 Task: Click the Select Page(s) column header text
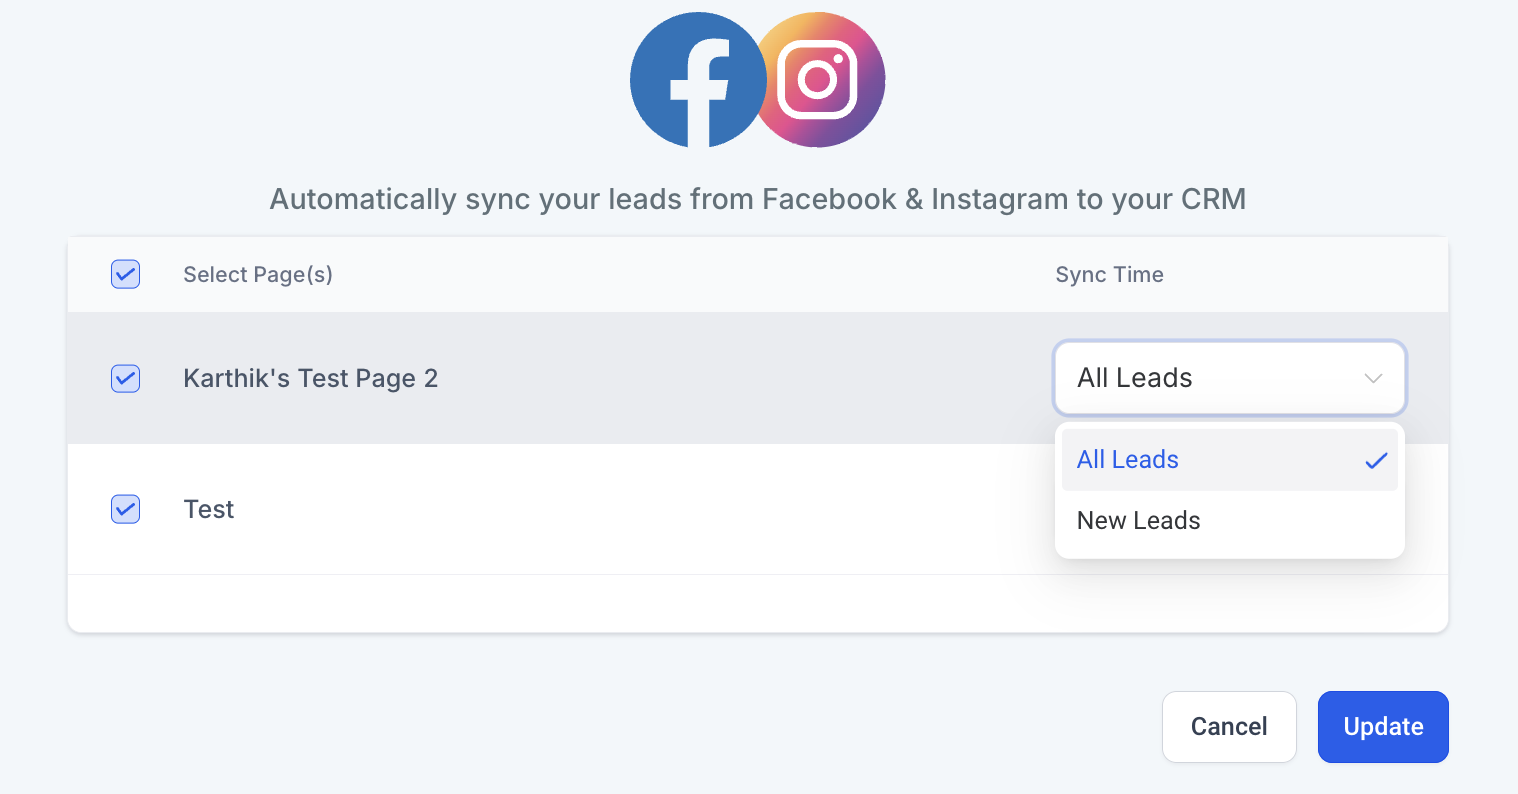pos(258,275)
